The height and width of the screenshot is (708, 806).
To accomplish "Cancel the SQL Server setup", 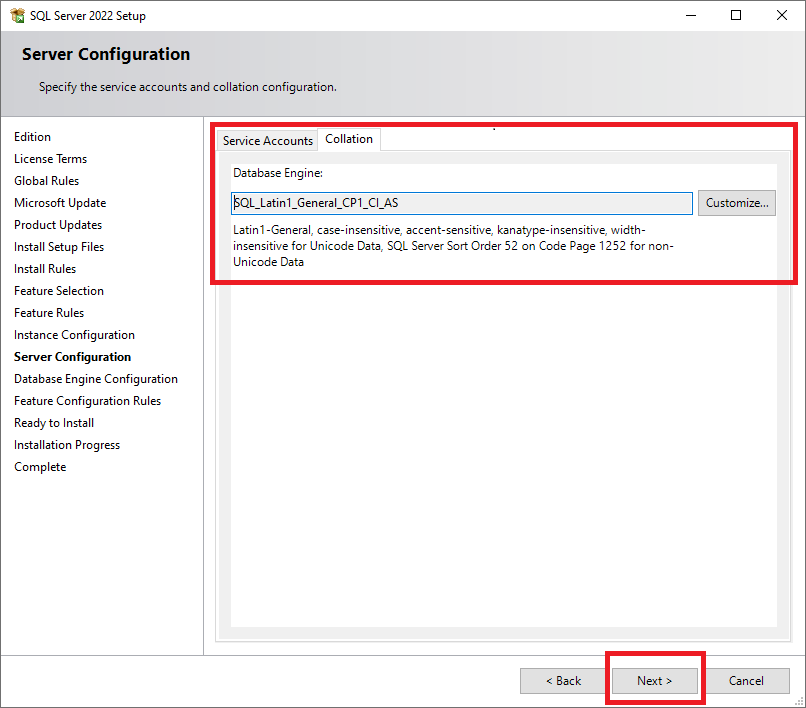I will click(746, 681).
